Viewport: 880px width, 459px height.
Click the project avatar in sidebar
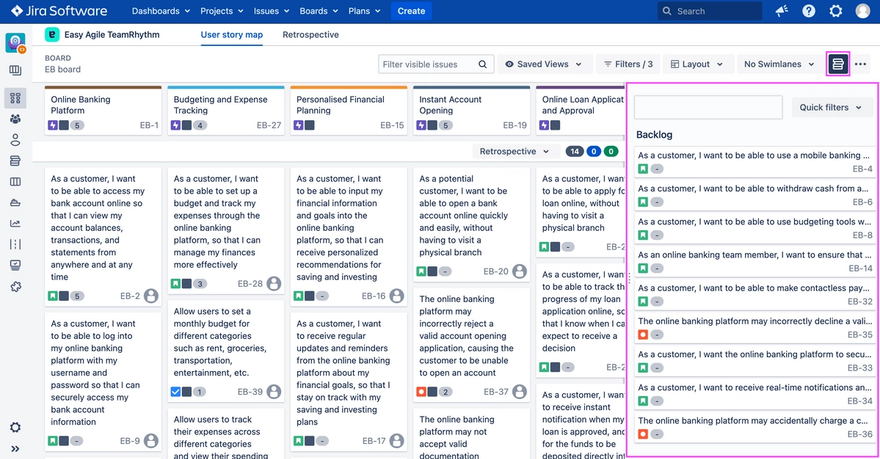tap(15, 42)
